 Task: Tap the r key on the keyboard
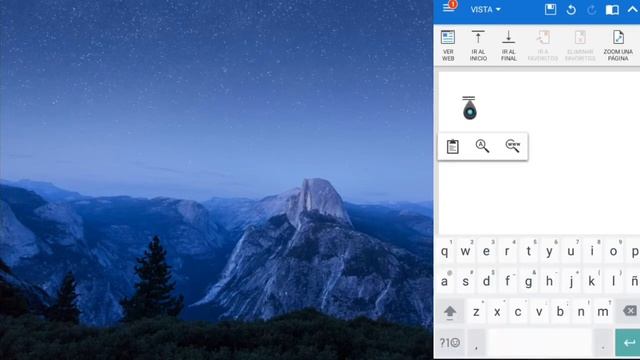pos(507,251)
